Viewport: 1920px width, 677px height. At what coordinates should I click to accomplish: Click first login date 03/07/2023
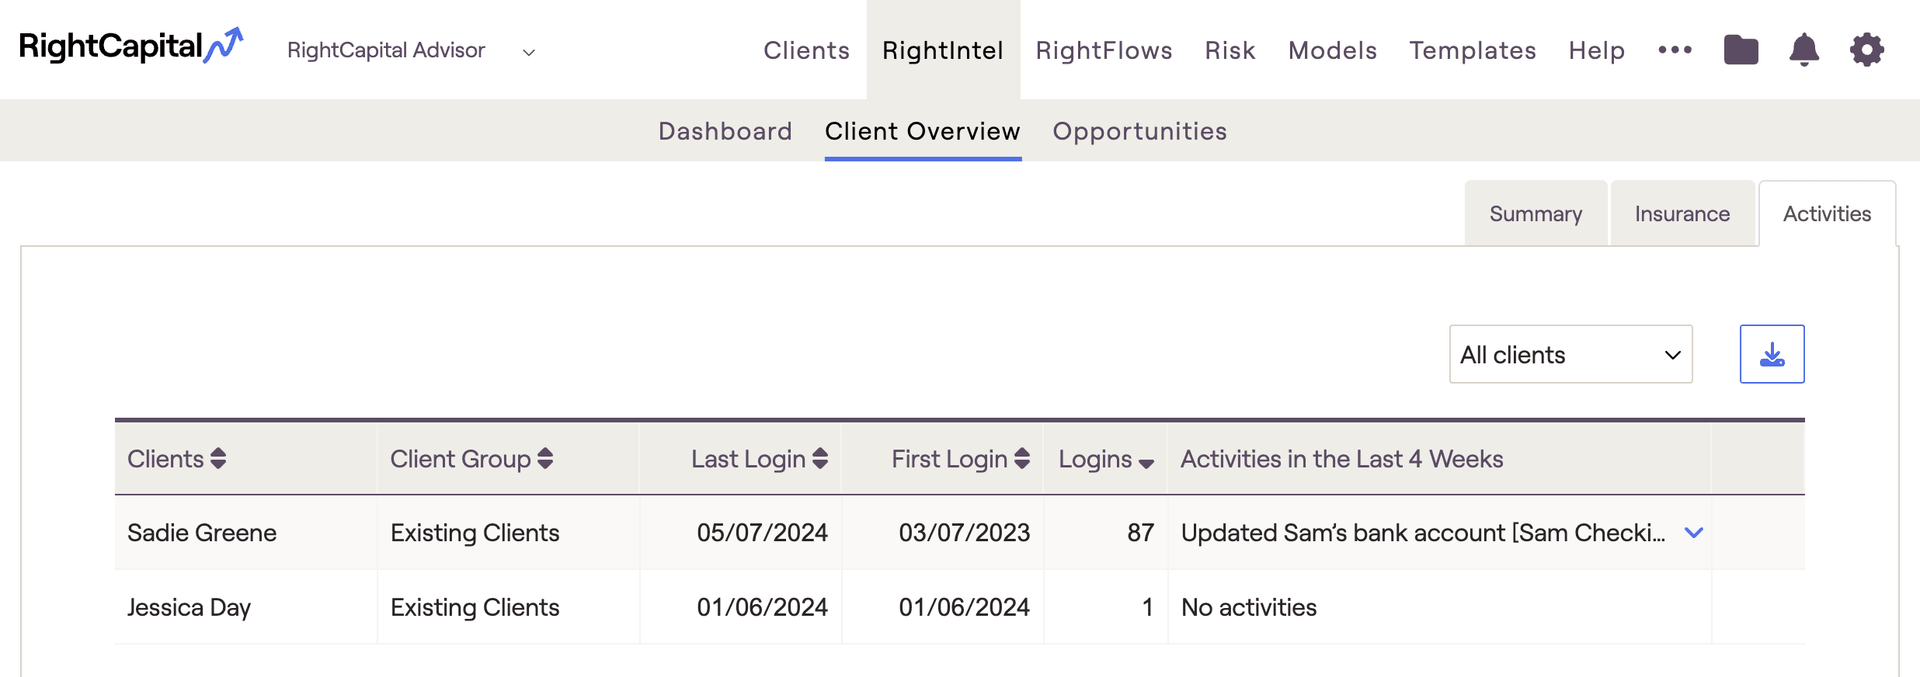pyautogui.click(x=964, y=533)
